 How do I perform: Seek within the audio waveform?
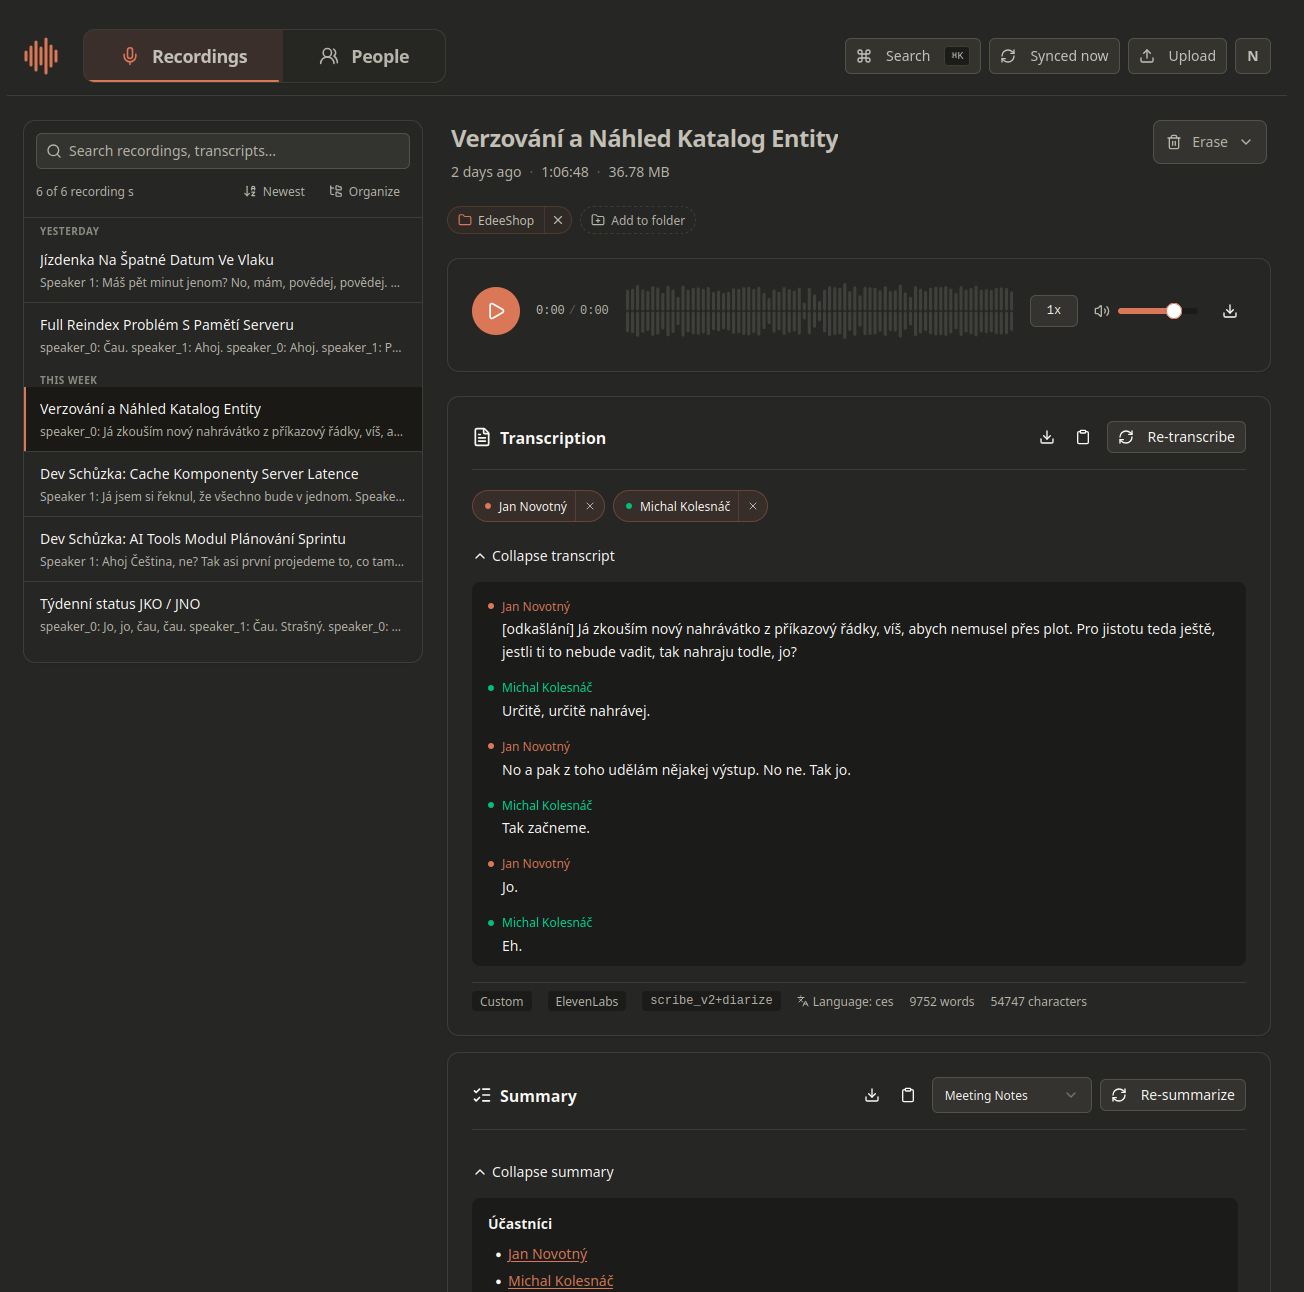coord(819,310)
